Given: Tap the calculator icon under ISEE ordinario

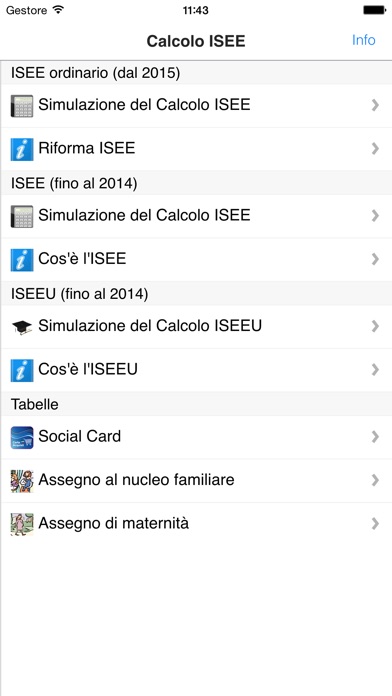Looking at the screenshot, I should point(22,106).
